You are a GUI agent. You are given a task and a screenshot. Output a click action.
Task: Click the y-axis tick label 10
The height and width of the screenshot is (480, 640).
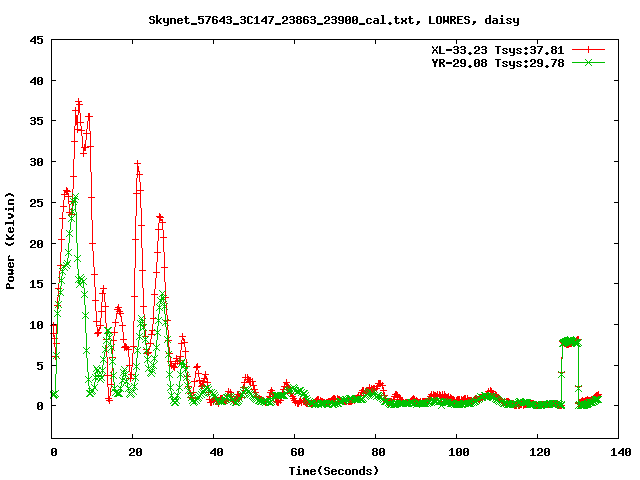[36, 324]
